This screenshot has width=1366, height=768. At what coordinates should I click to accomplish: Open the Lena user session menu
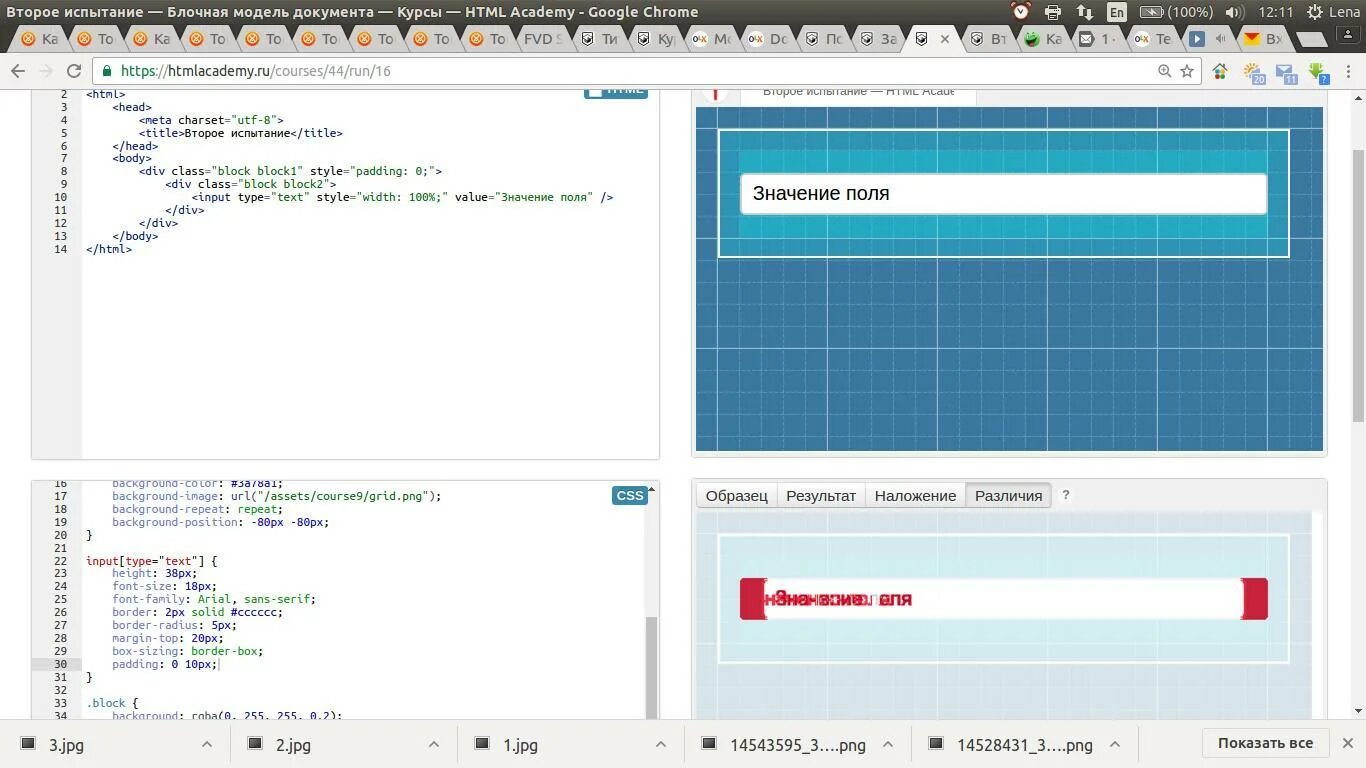(x=1332, y=12)
